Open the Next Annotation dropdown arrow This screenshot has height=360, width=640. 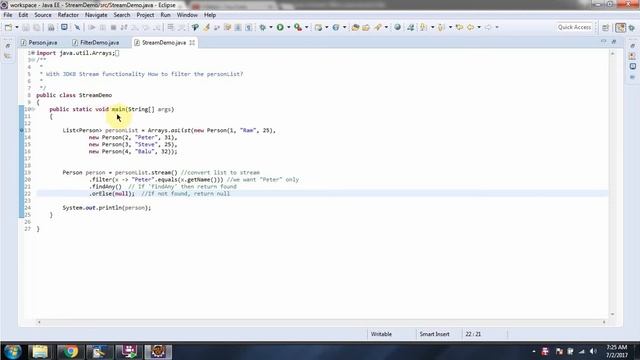click(432, 27)
